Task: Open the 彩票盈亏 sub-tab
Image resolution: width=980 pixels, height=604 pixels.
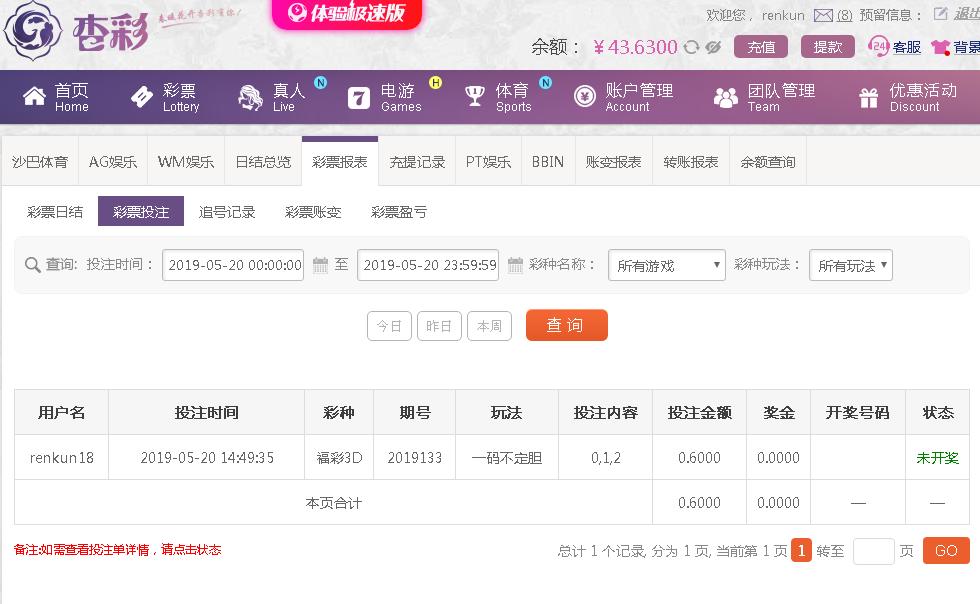Action: (399, 212)
